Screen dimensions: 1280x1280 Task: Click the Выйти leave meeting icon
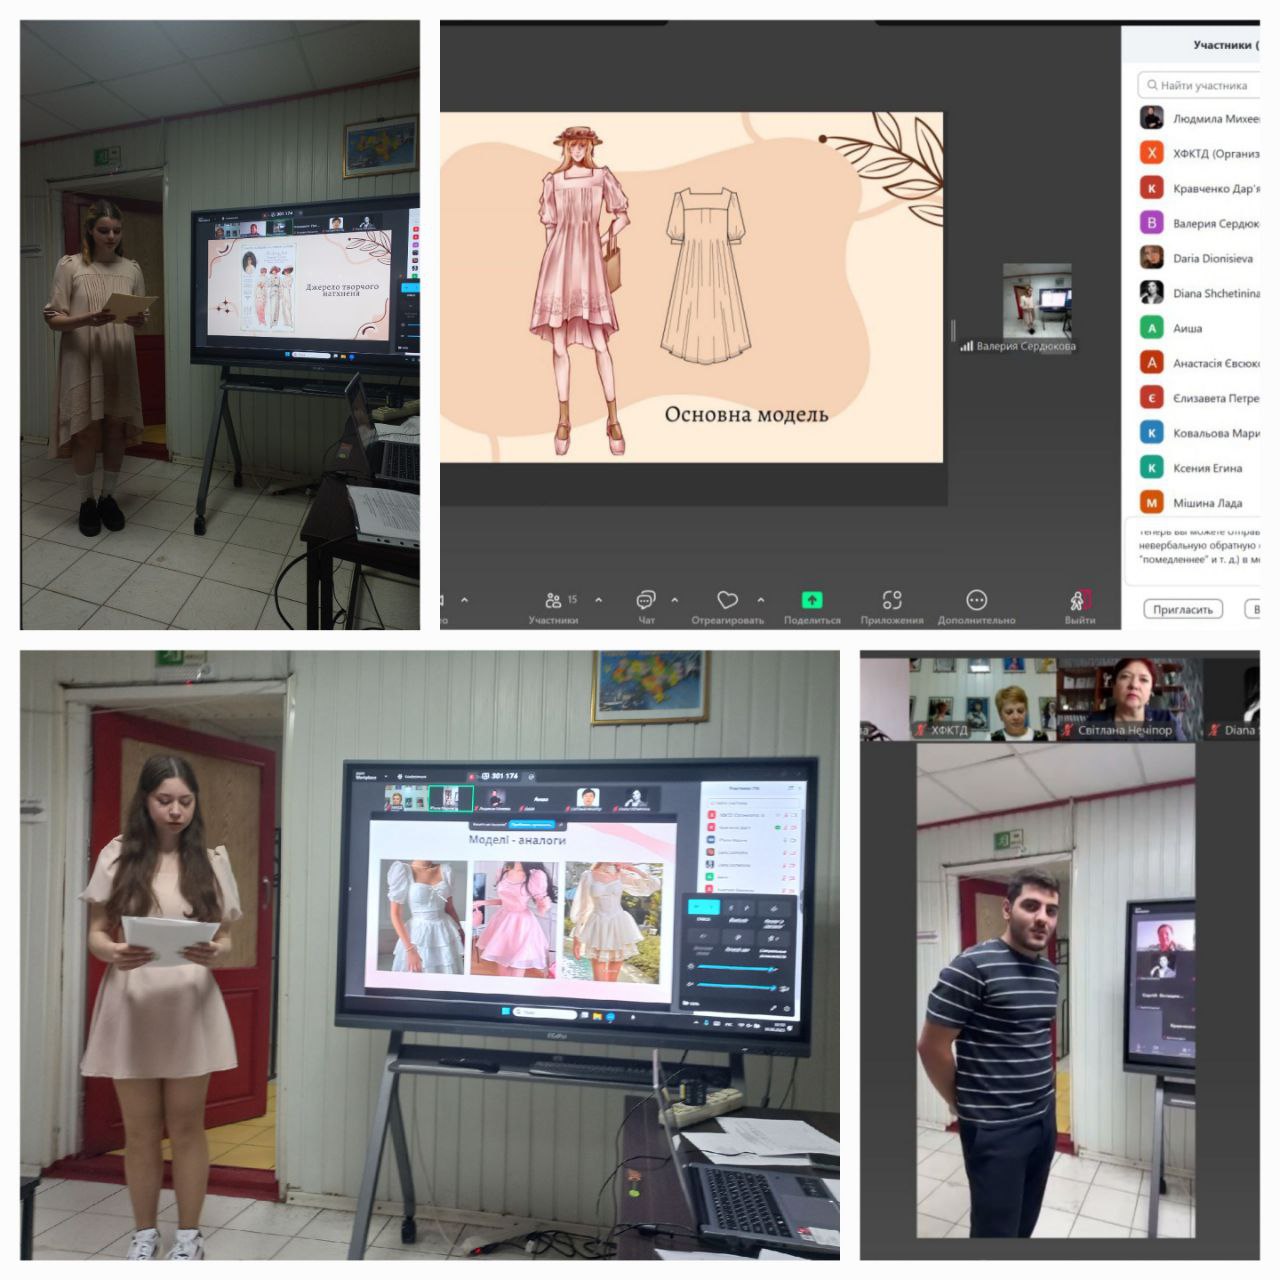1079,600
